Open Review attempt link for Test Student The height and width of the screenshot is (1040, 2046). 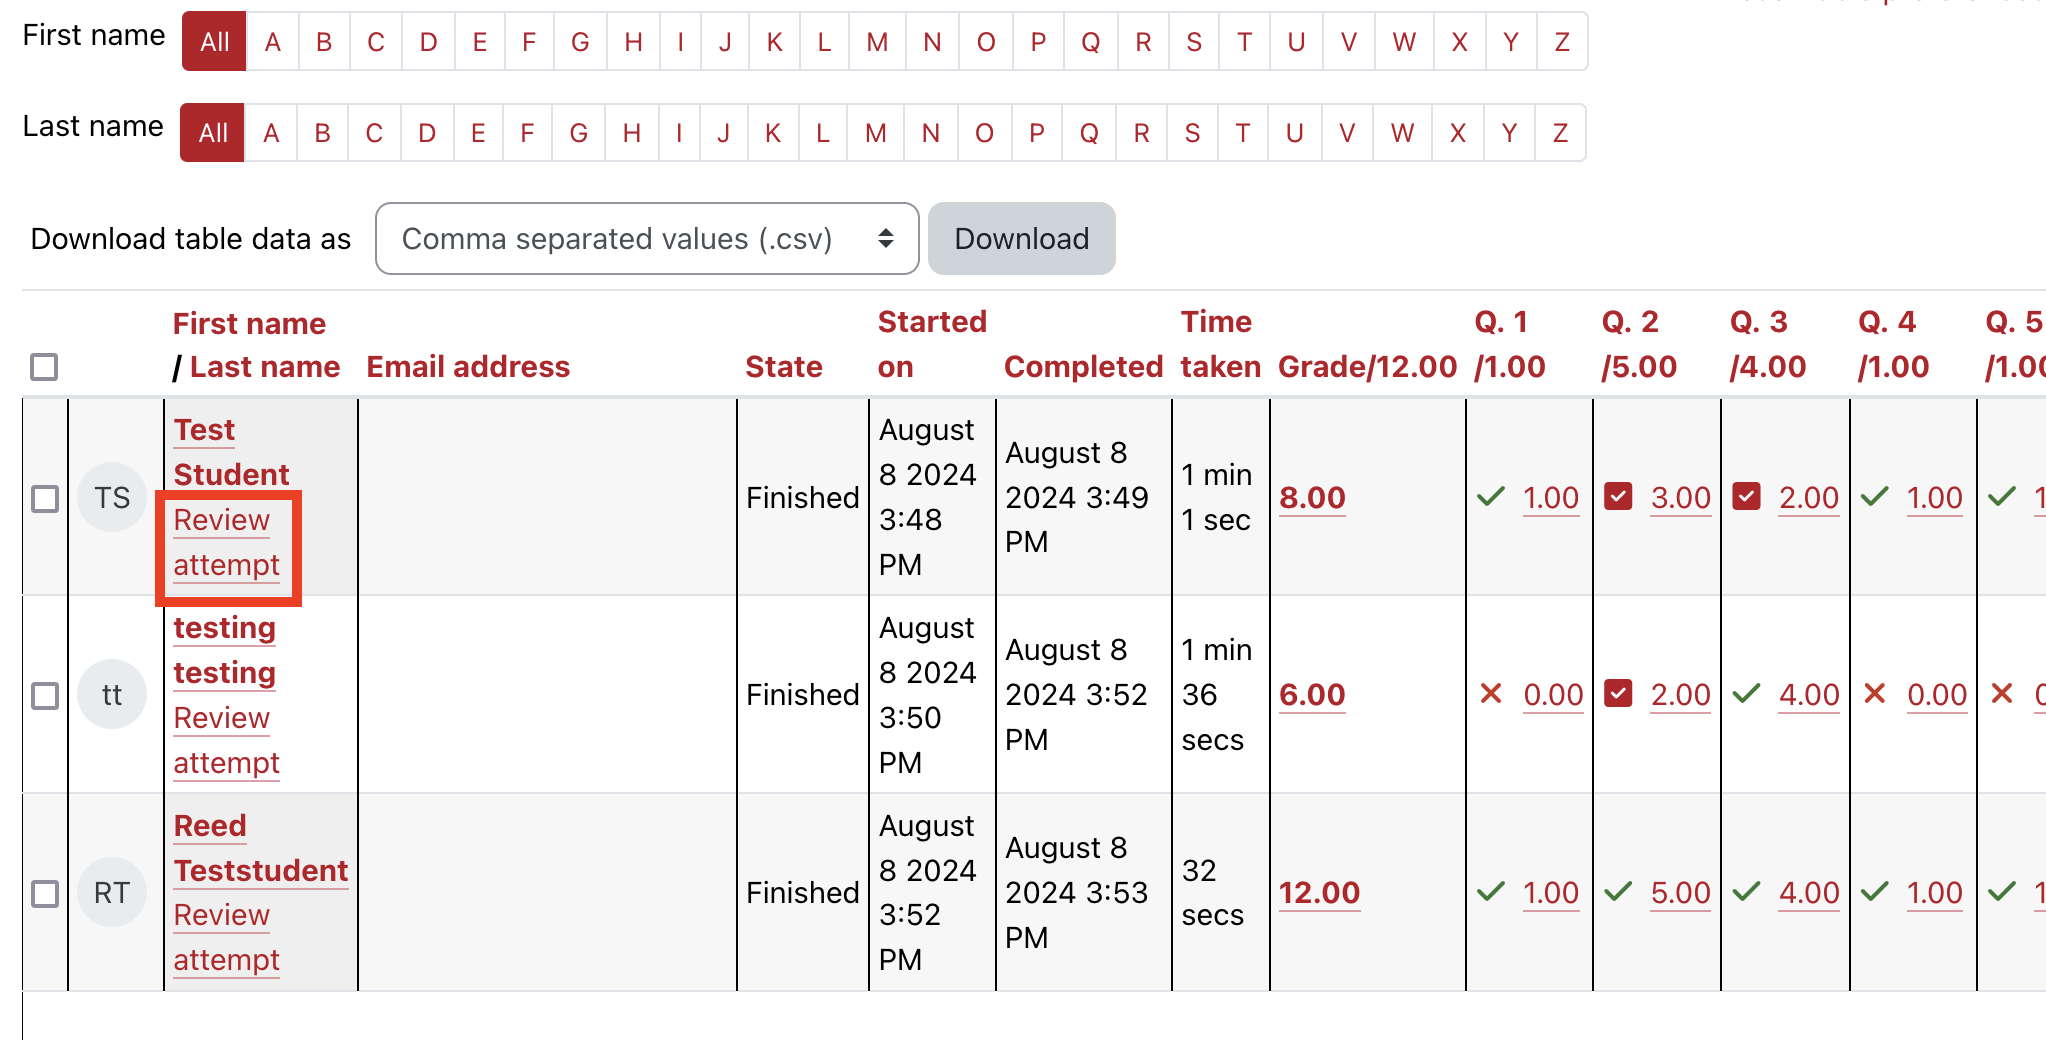tap(226, 543)
